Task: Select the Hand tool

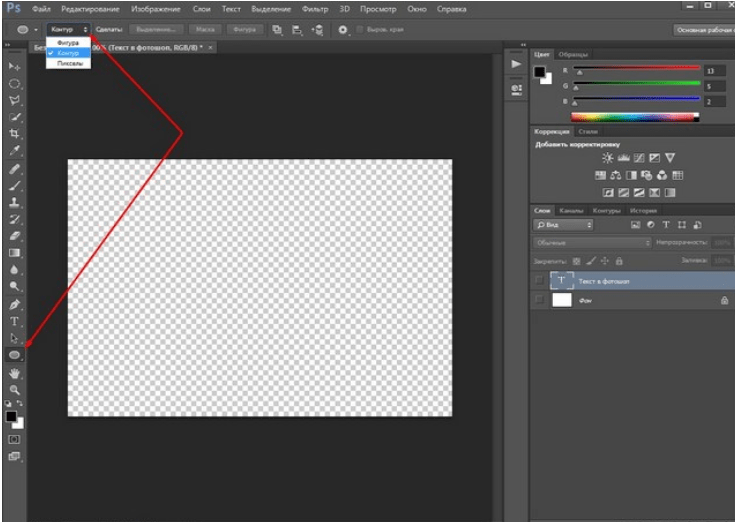Action: pos(15,373)
